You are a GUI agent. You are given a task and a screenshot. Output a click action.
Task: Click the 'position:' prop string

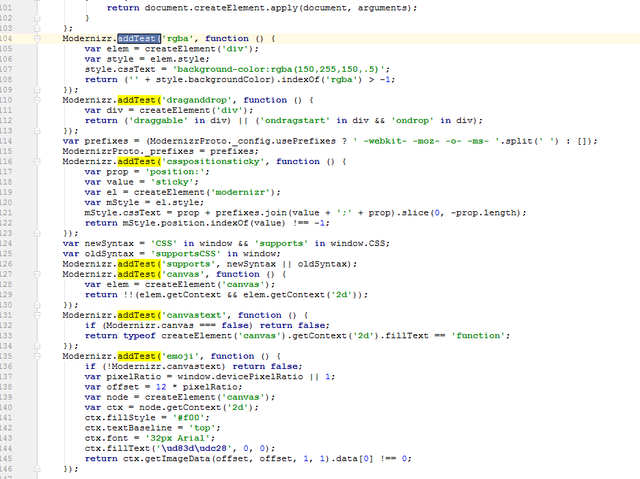[175, 172]
